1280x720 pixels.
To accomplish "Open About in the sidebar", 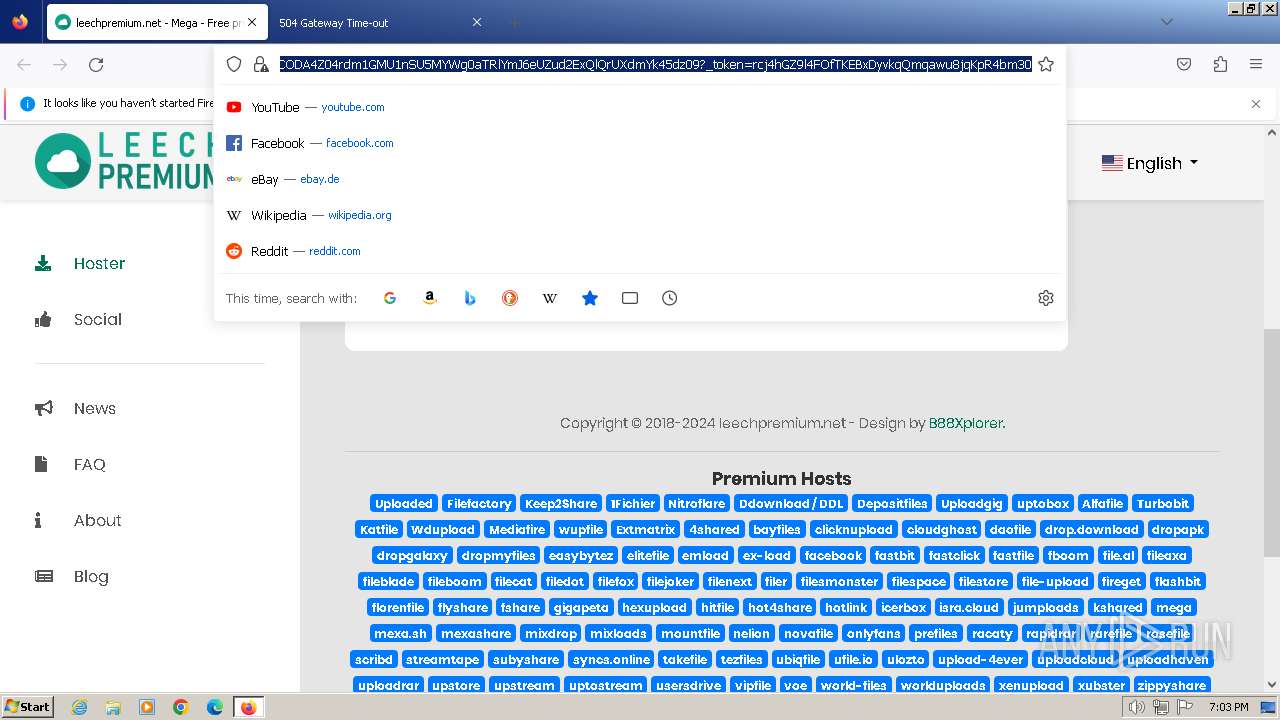I will [x=97, y=520].
